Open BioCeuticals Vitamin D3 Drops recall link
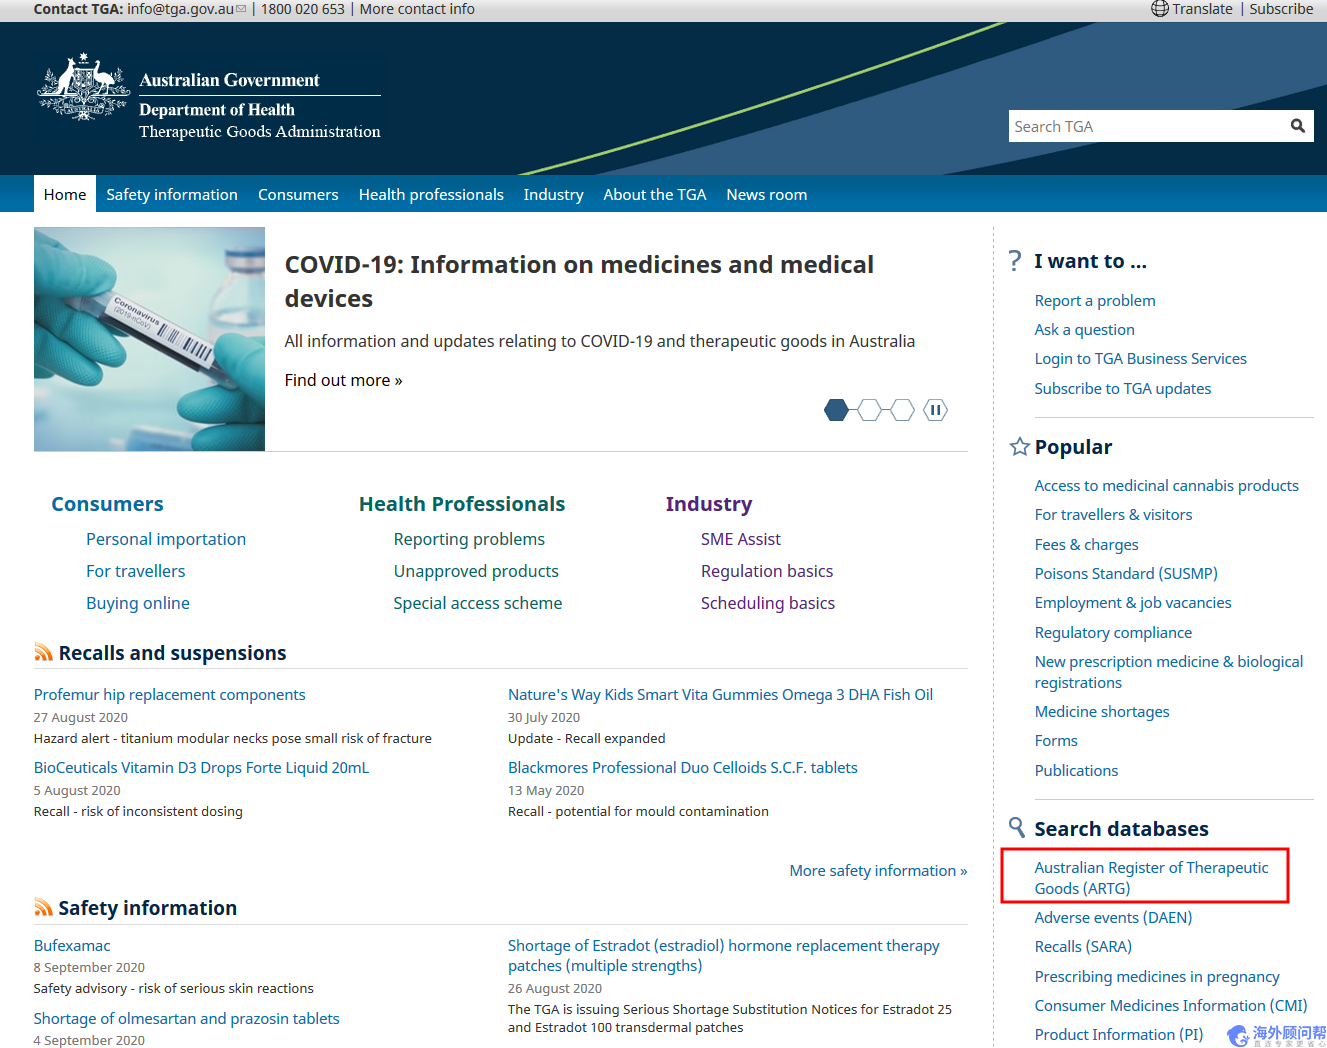Image resolution: width=1327 pixels, height=1048 pixels. point(201,767)
